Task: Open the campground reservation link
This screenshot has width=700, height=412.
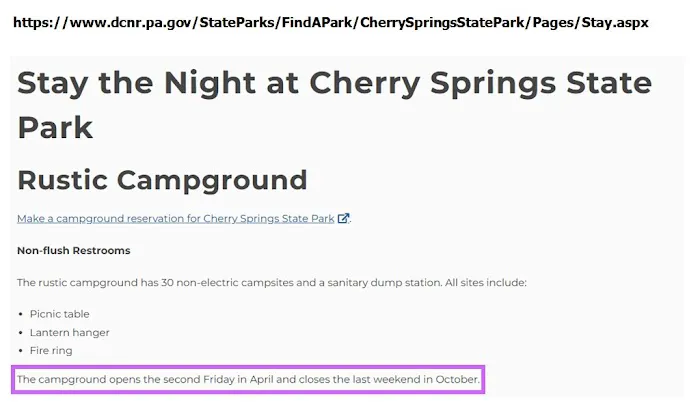Action: coord(176,218)
